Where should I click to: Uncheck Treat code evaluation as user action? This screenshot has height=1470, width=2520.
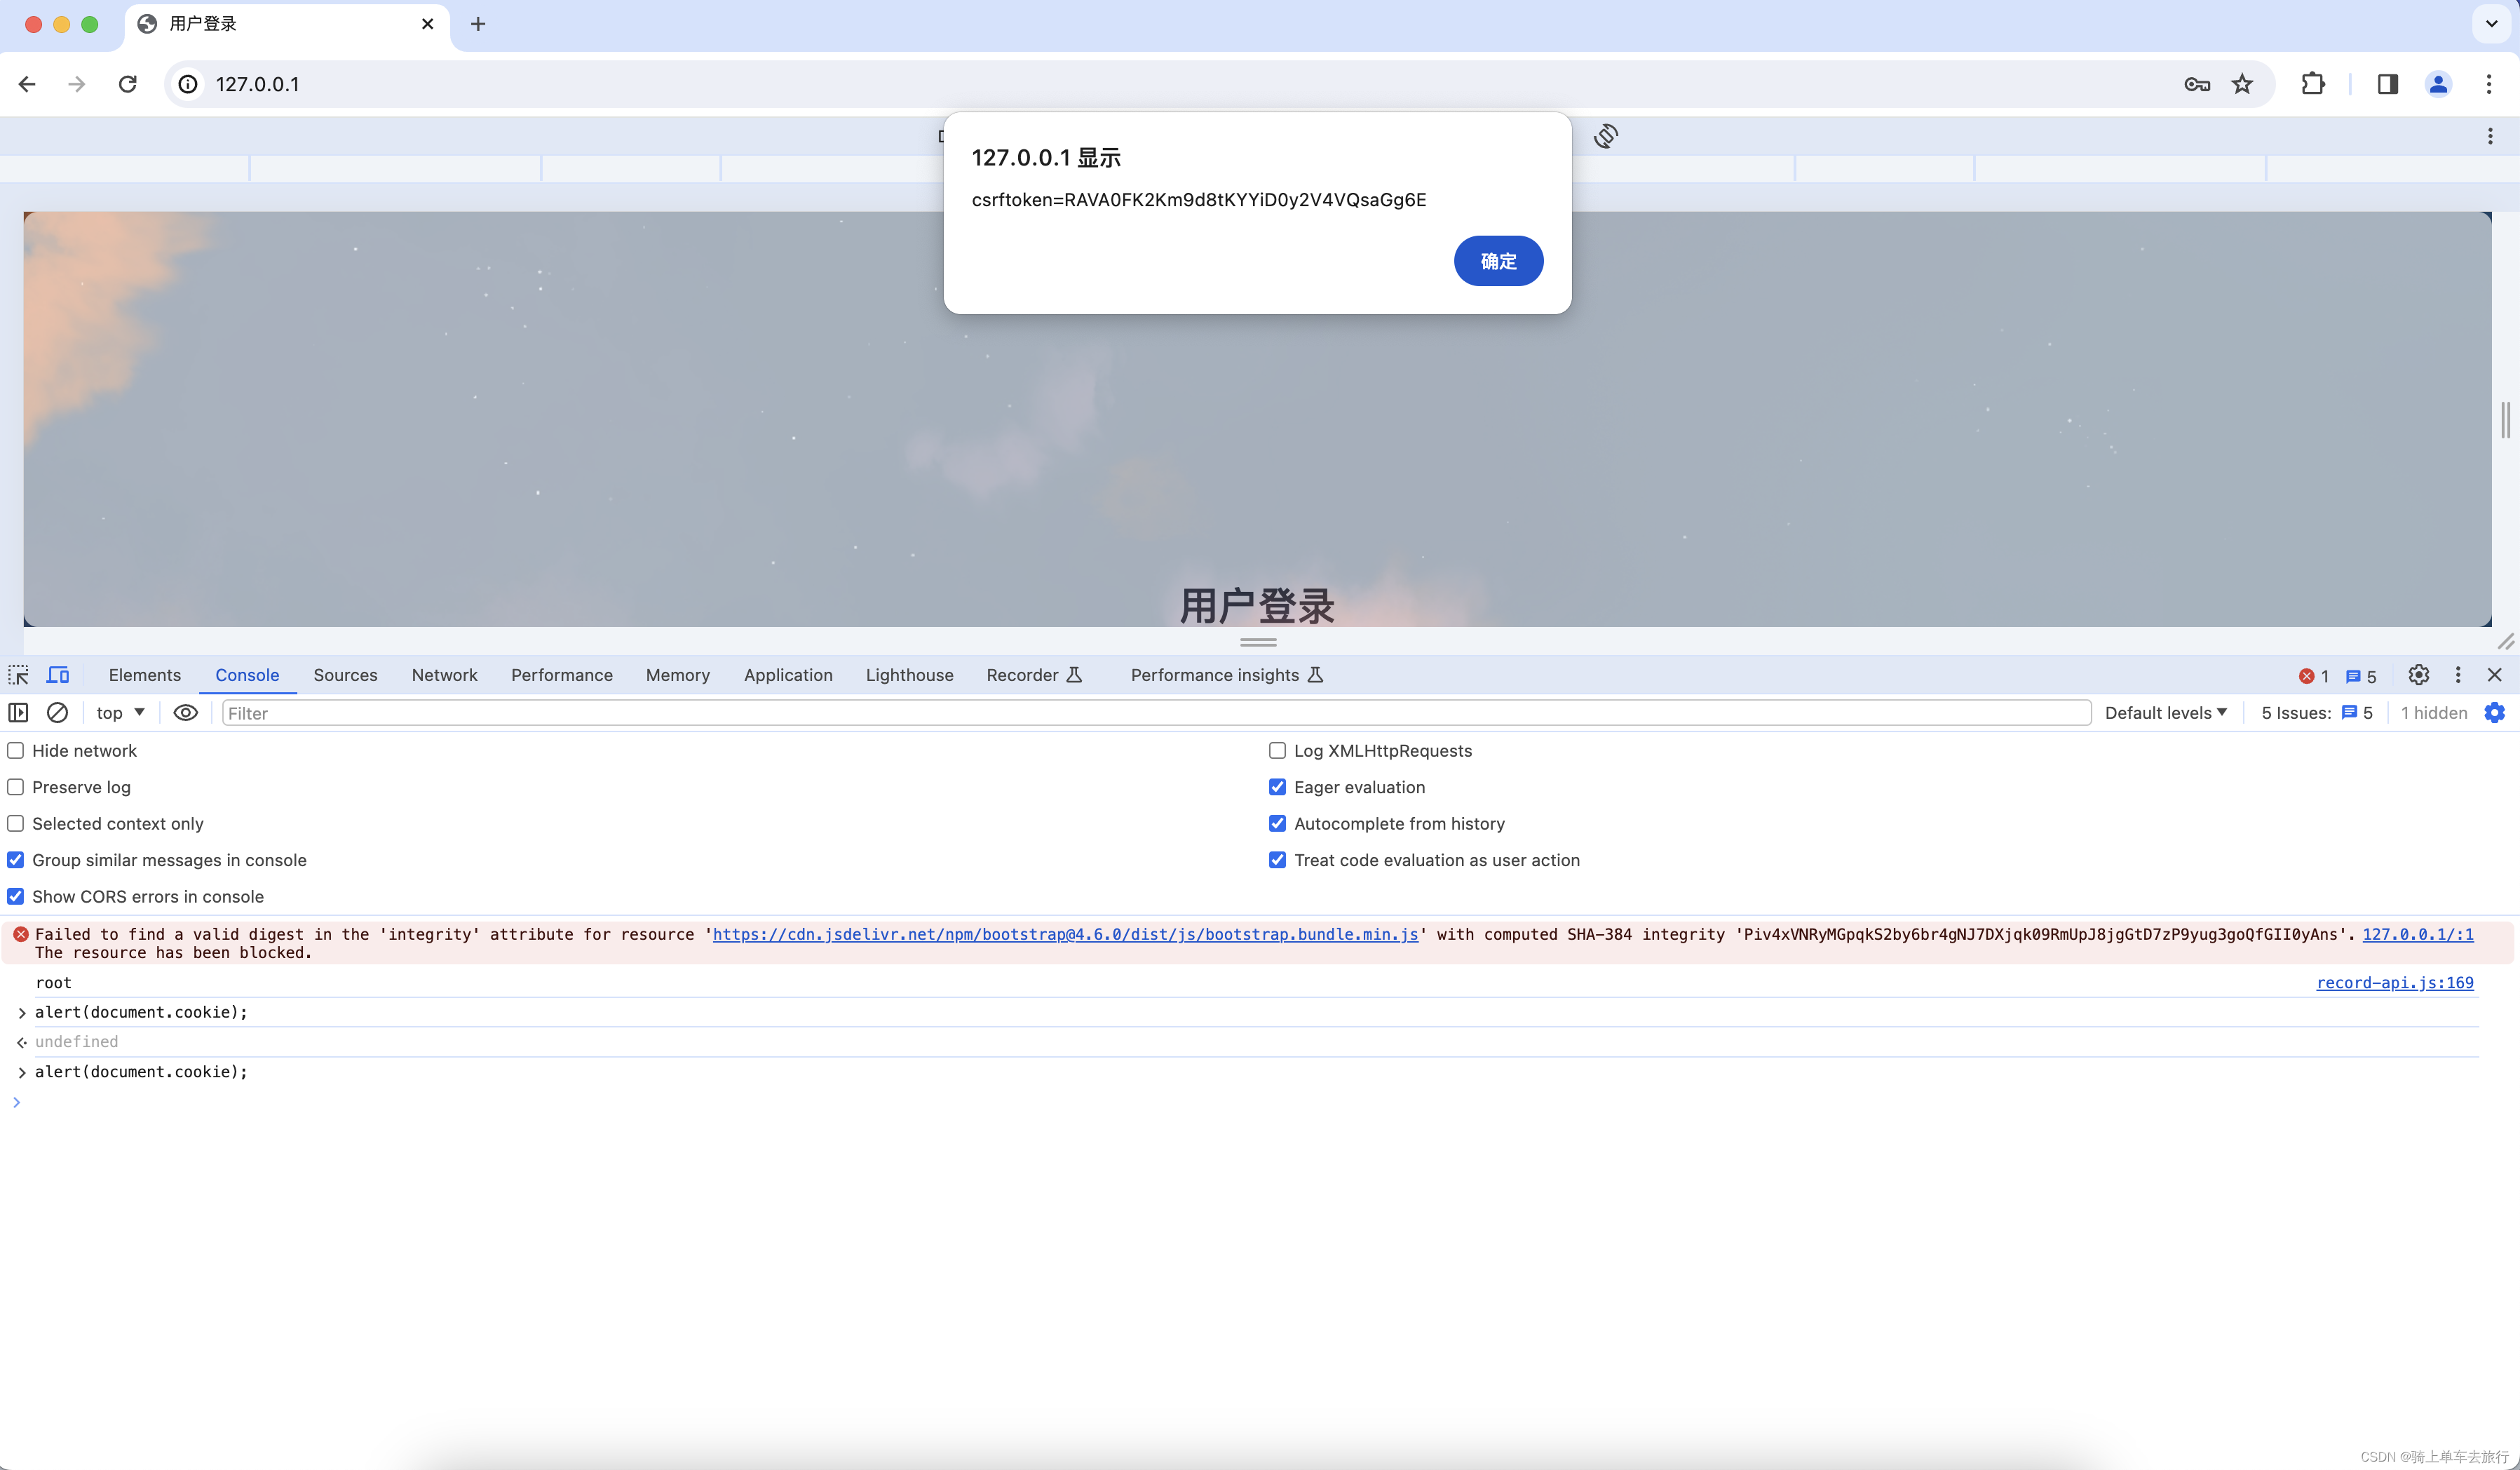pyautogui.click(x=1277, y=860)
